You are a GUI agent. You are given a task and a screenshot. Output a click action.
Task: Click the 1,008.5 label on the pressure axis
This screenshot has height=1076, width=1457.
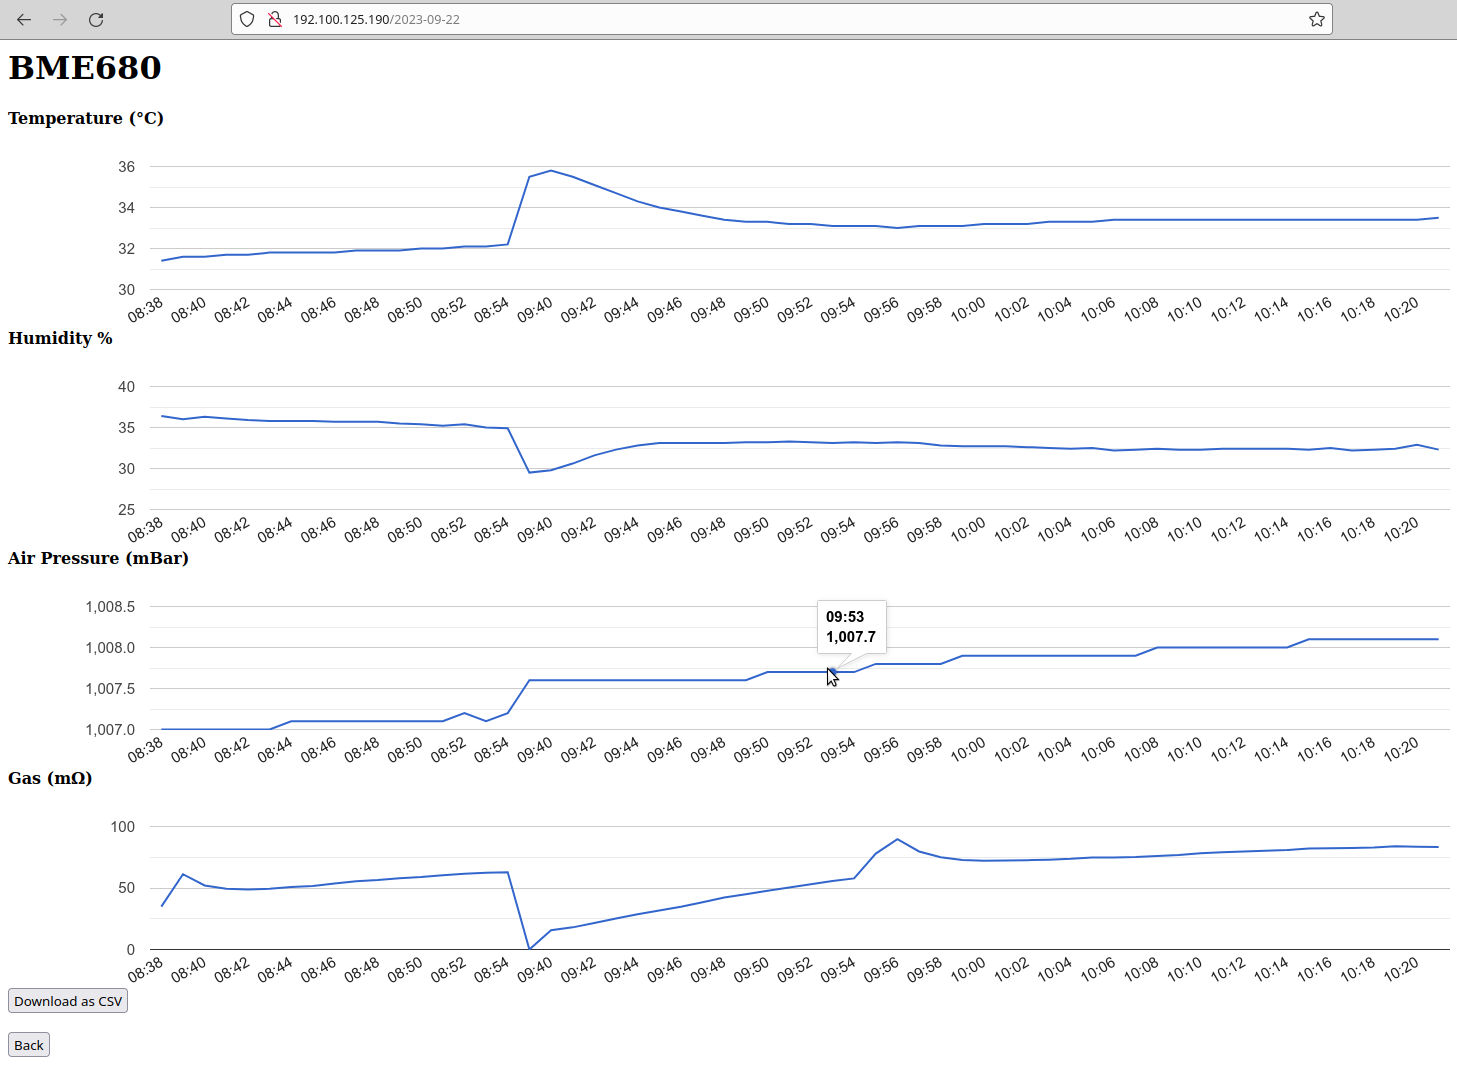pos(110,607)
